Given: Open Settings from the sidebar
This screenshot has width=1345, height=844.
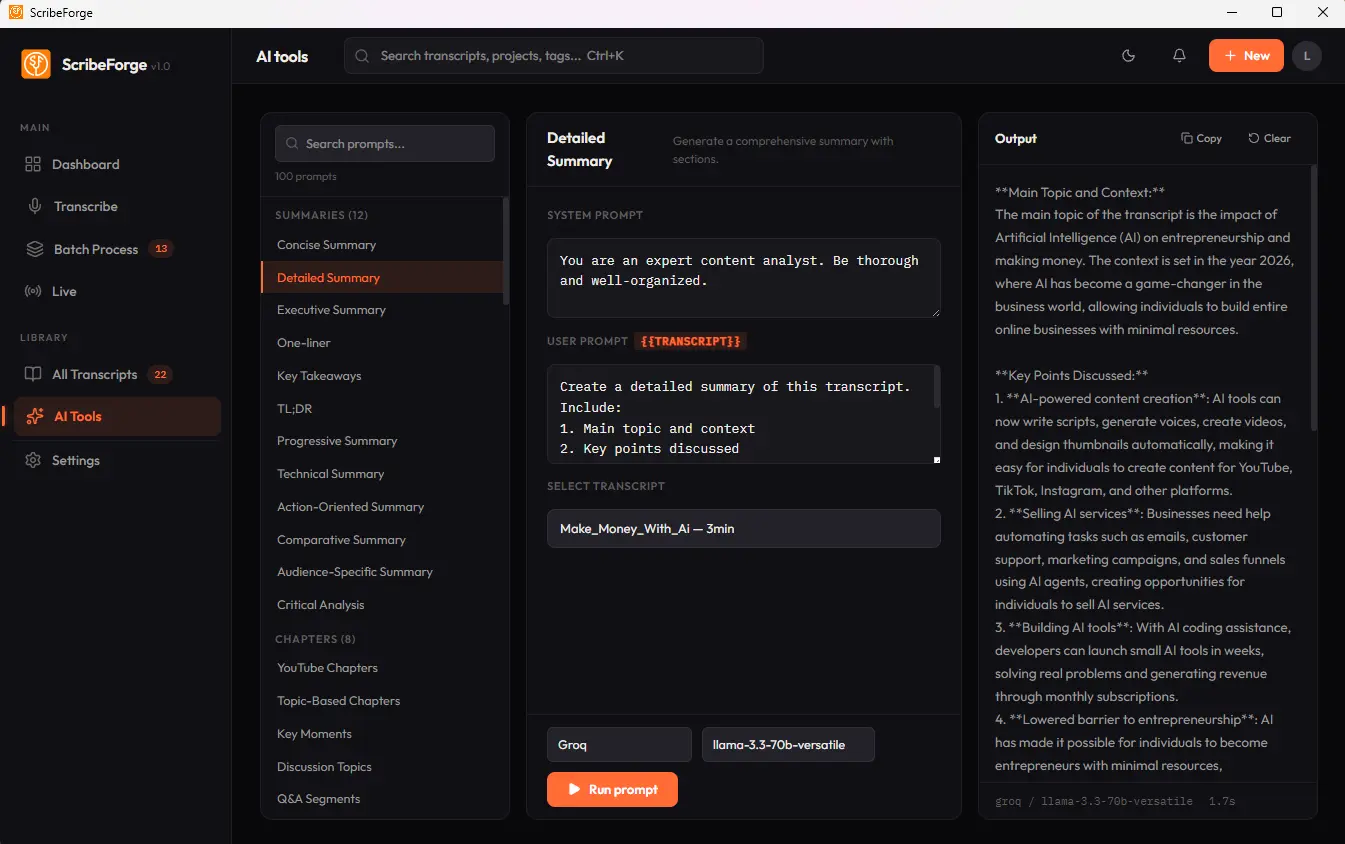Looking at the screenshot, I should [x=75, y=460].
